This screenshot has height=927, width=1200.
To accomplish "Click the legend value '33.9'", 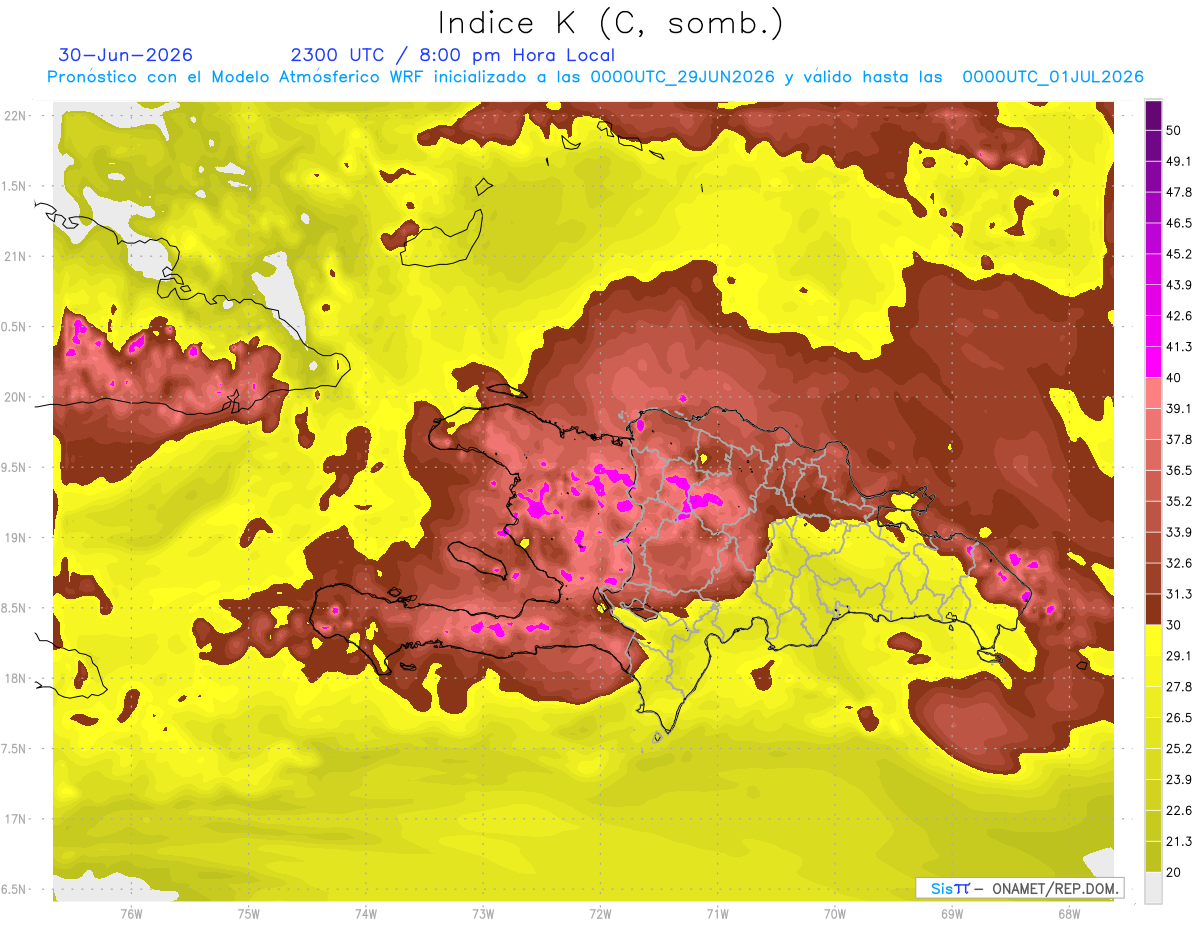I will pyautogui.click(x=1180, y=532).
